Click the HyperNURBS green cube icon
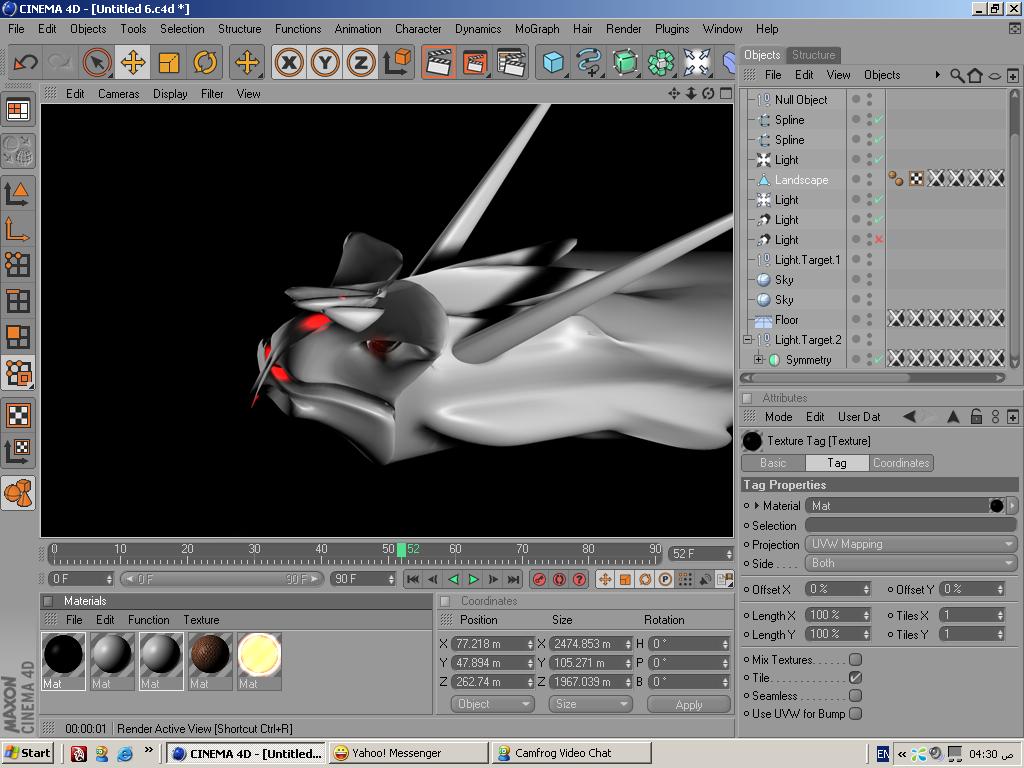The image size is (1024, 768). pyautogui.click(x=625, y=63)
